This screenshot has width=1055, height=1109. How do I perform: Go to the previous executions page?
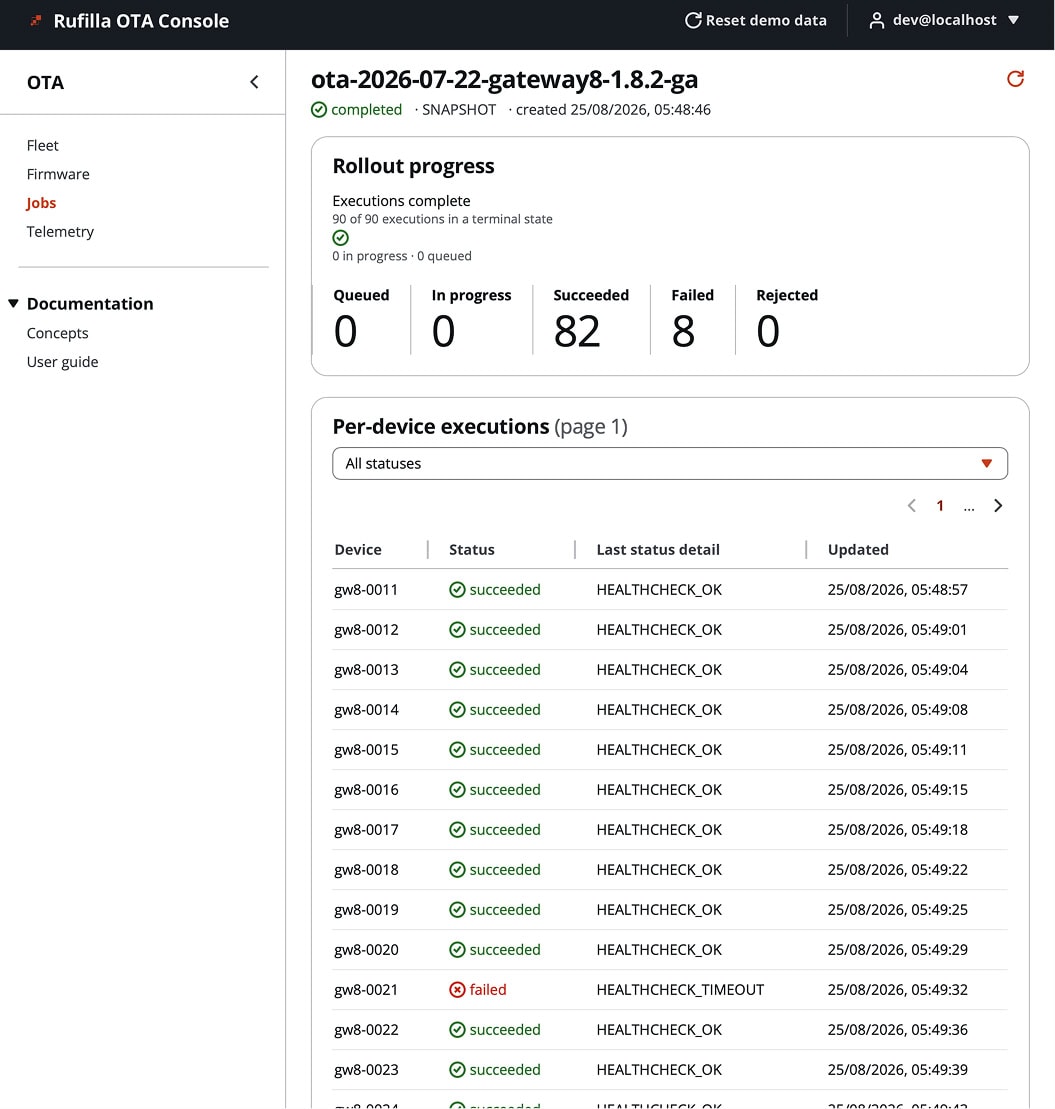[911, 506]
